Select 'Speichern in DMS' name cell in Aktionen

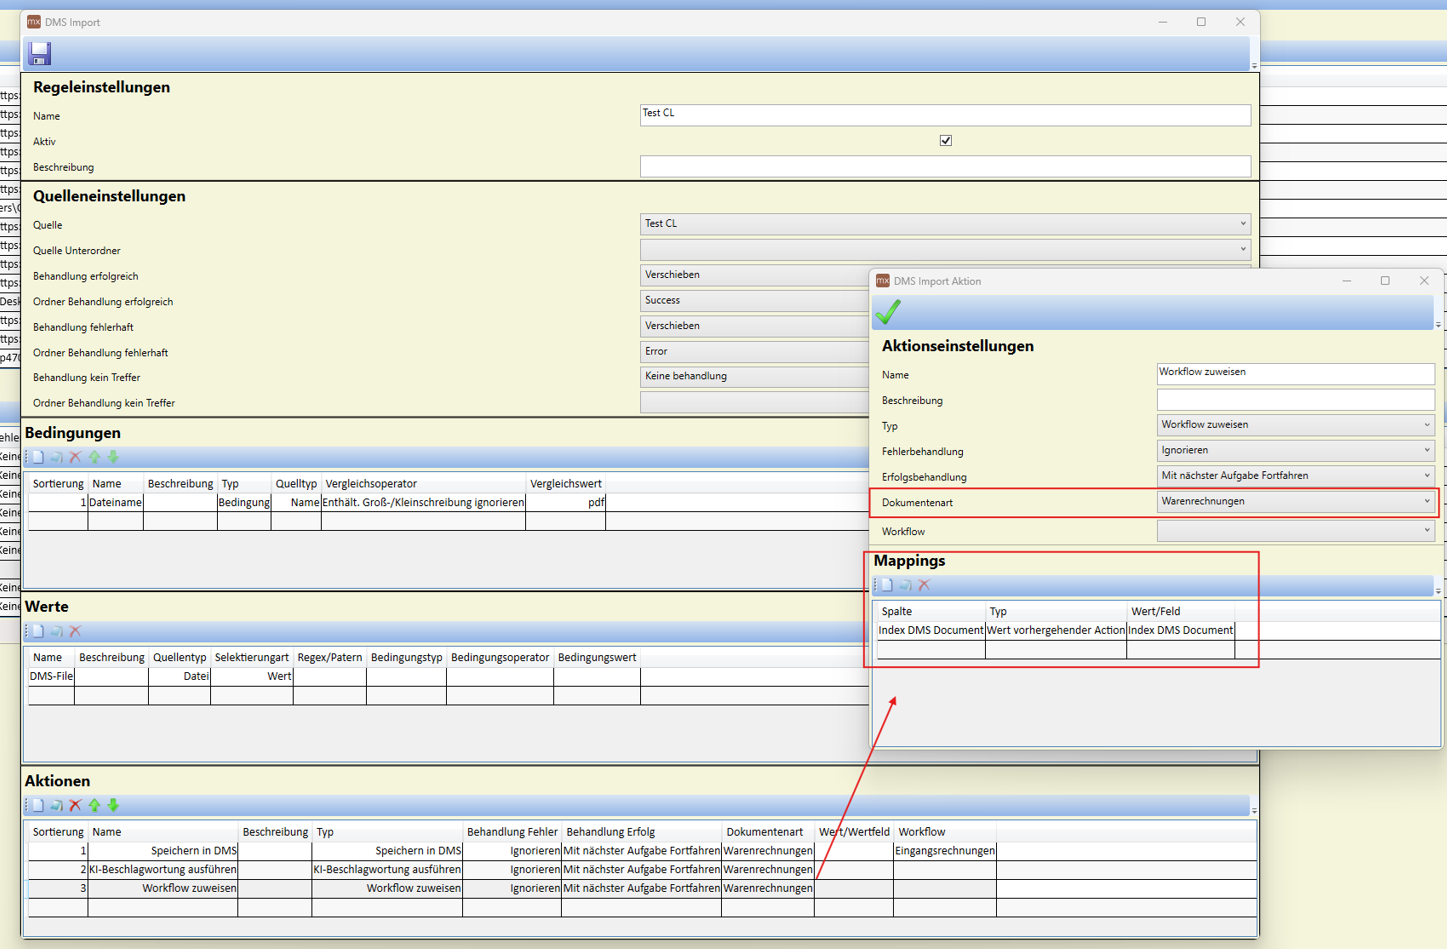pyautogui.click(x=163, y=851)
